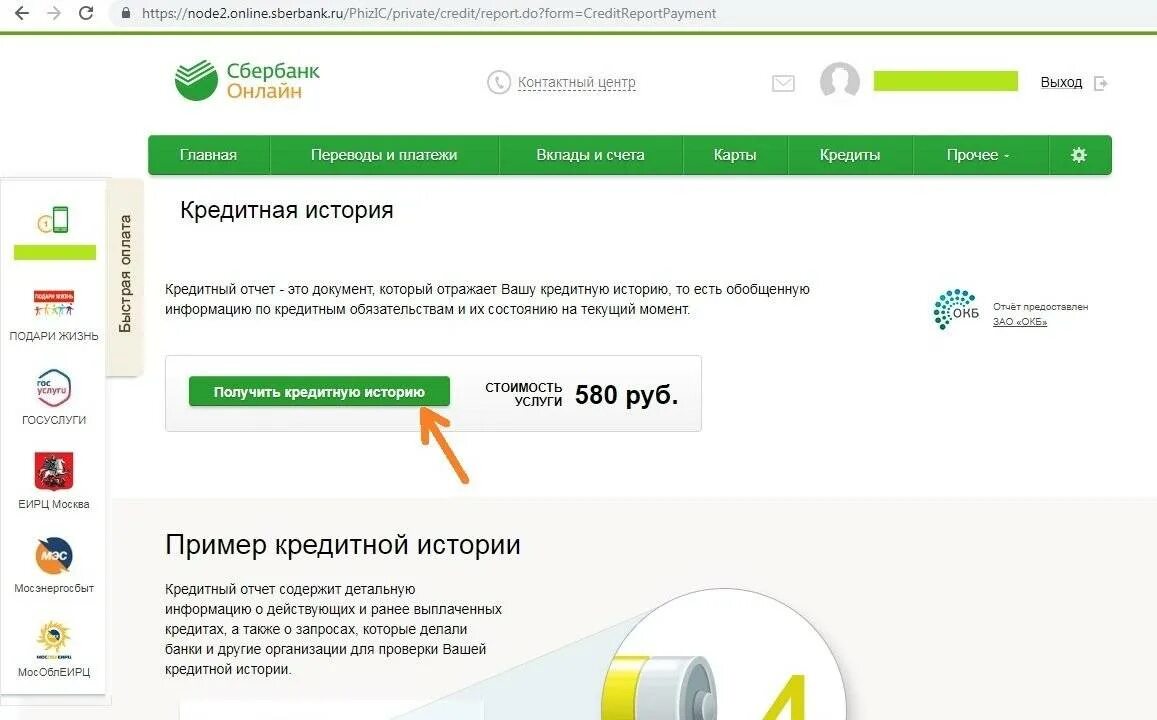The image size is (1157, 720).
Task: Click the user profile avatar icon
Action: point(840,80)
